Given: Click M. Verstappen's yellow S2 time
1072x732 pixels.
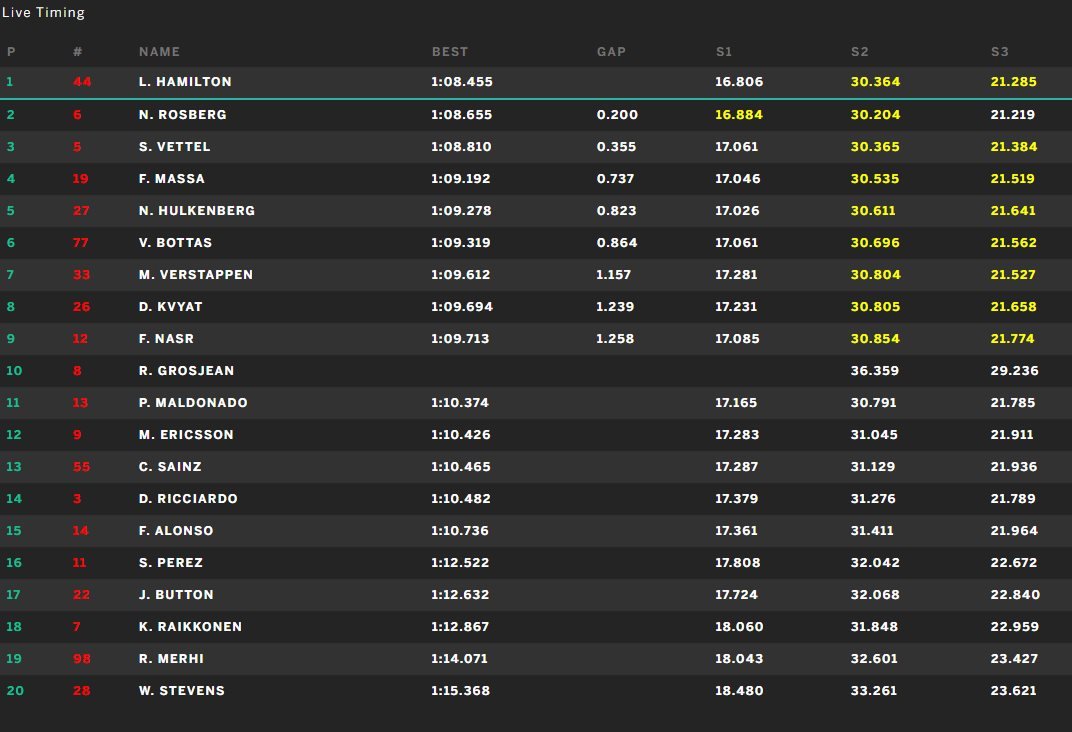Looking at the screenshot, I should click(875, 275).
